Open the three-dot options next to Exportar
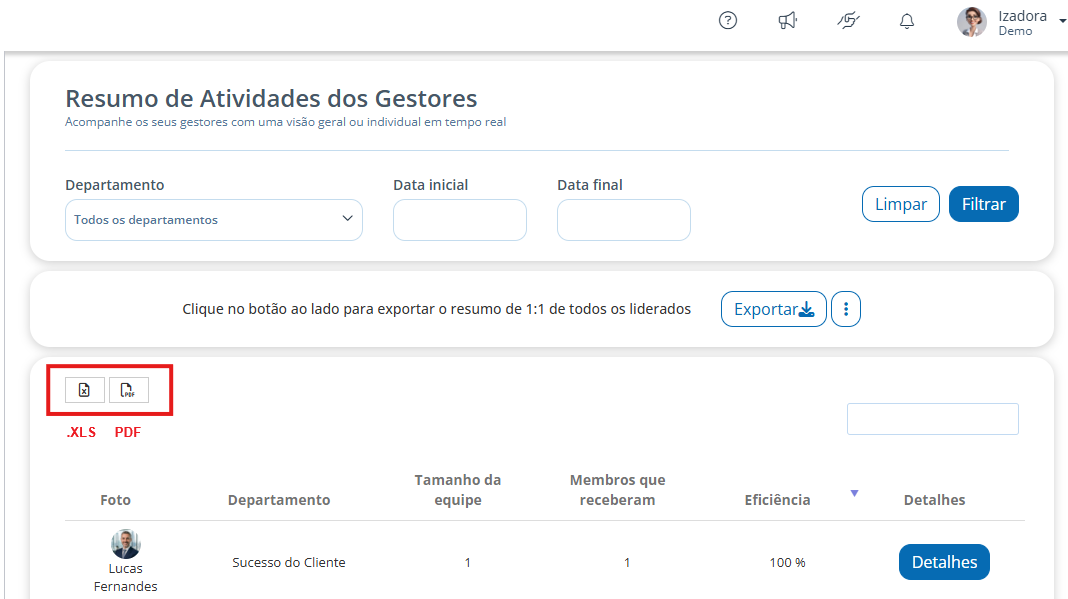The height and width of the screenshot is (599, 1068). click(x=846, y=309)
